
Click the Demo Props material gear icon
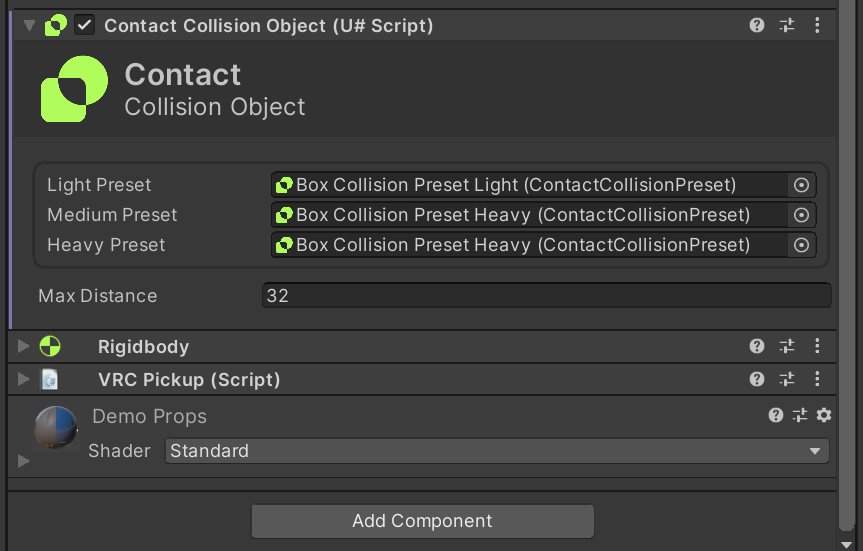click(x=823, y=416)
